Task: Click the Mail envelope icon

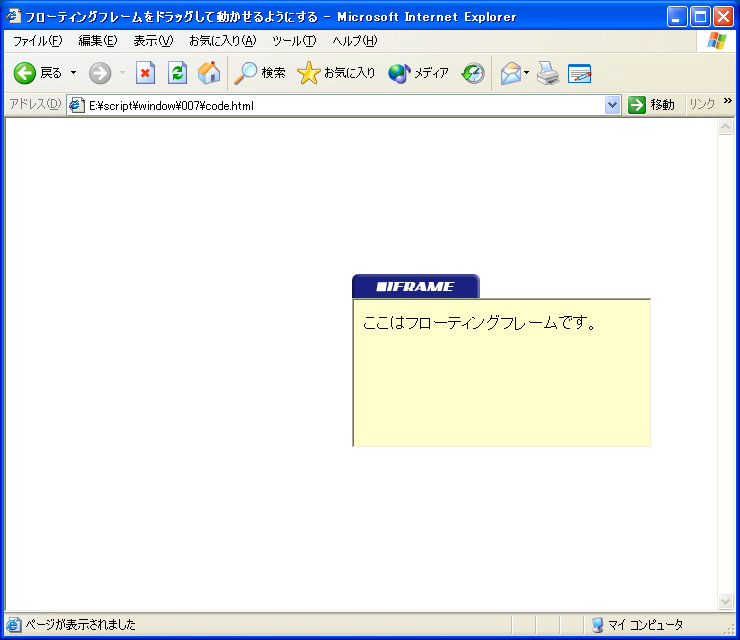Action: tap(511, 74)
